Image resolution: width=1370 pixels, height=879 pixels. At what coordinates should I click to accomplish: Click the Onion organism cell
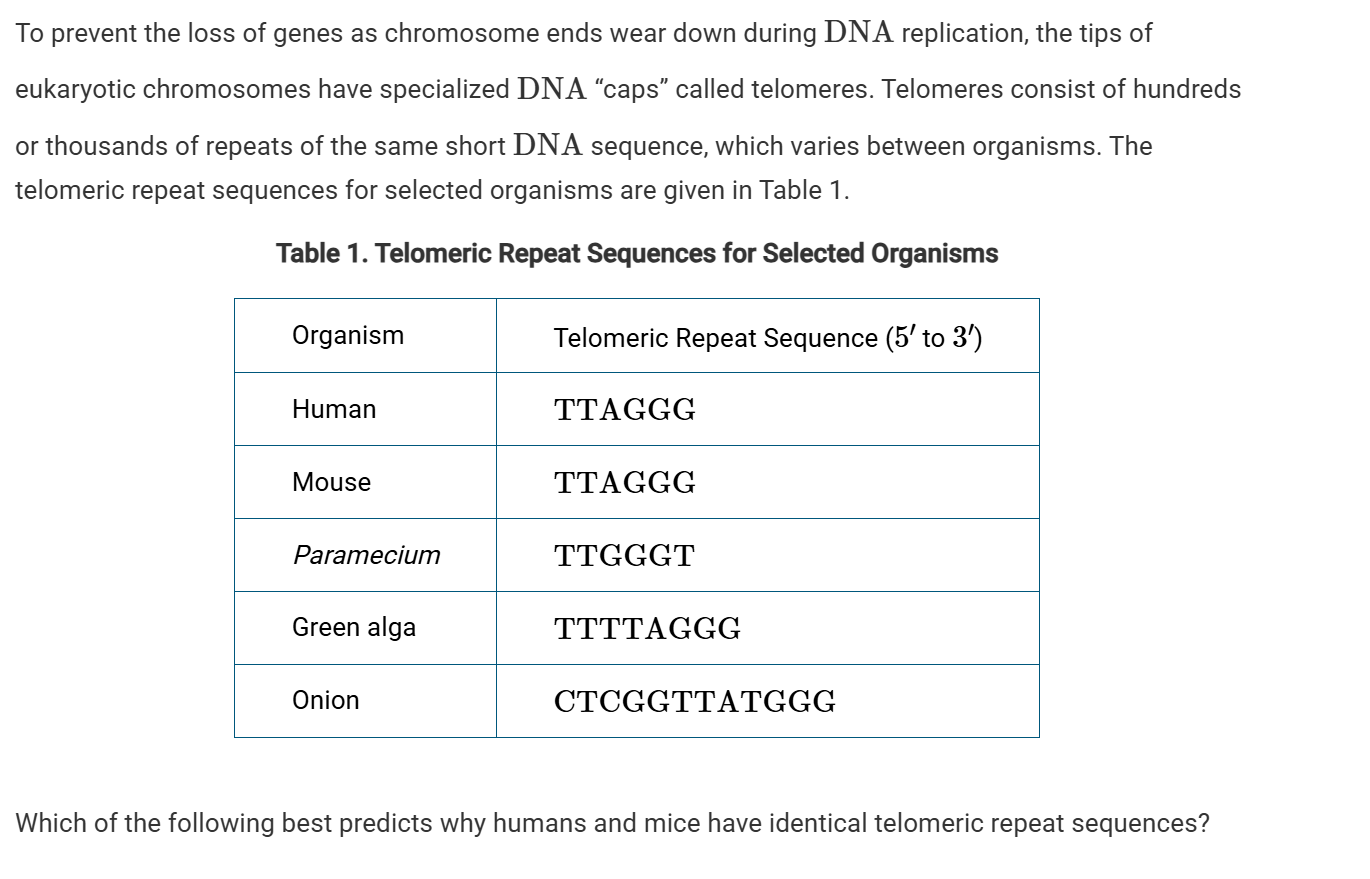point(325,701)
